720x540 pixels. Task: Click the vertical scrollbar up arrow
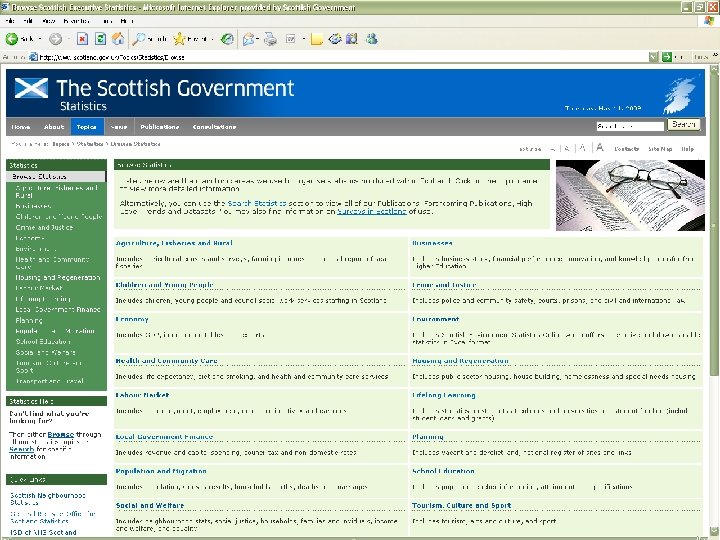click(x=714, y=69)
